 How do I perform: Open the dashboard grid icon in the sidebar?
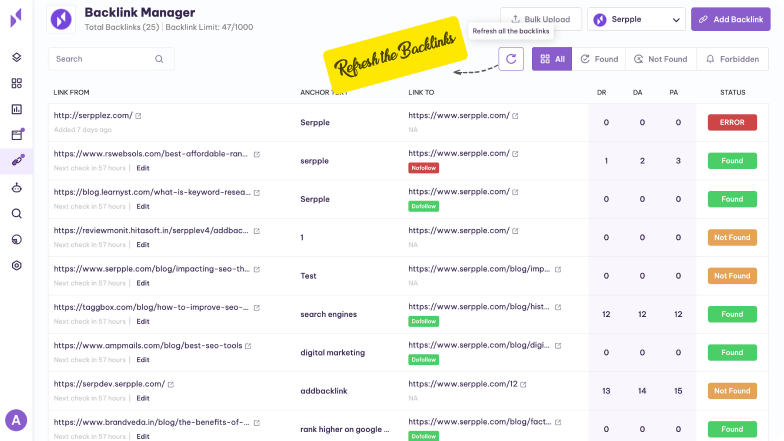pos(16,83)
